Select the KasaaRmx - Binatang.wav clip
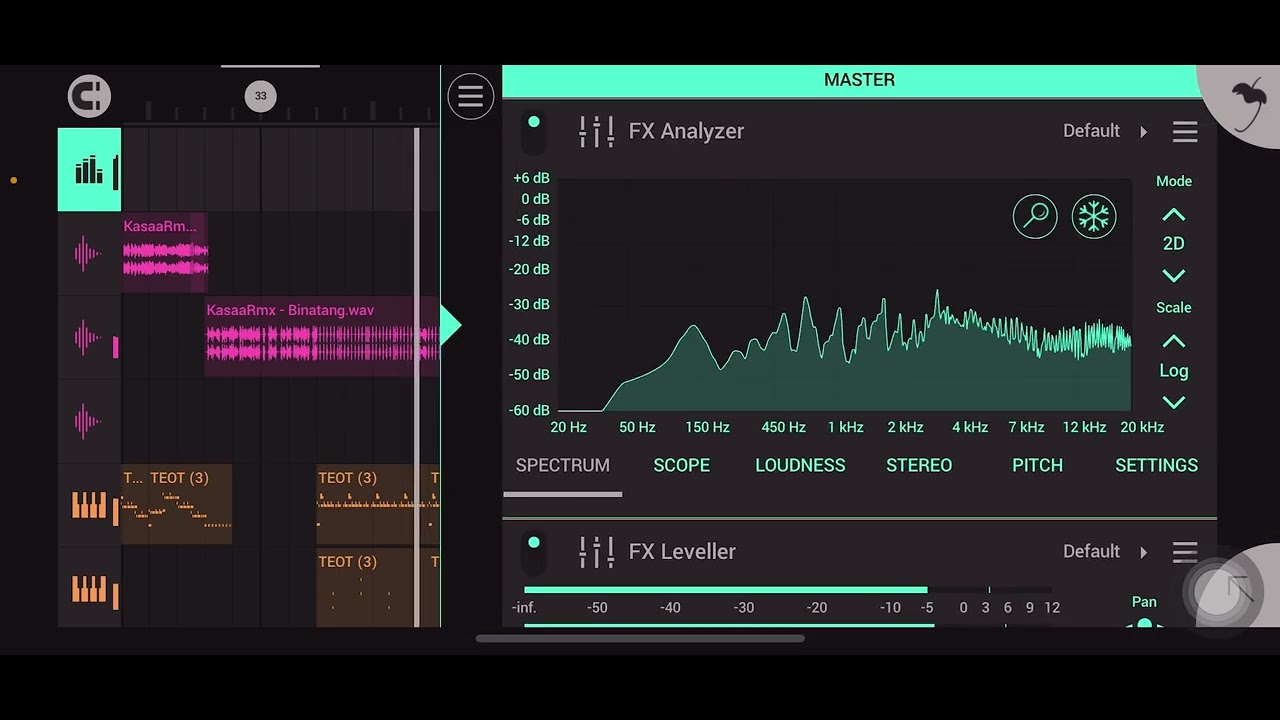The height and width of the screenshot is (720, 1280). click(322, 337)
